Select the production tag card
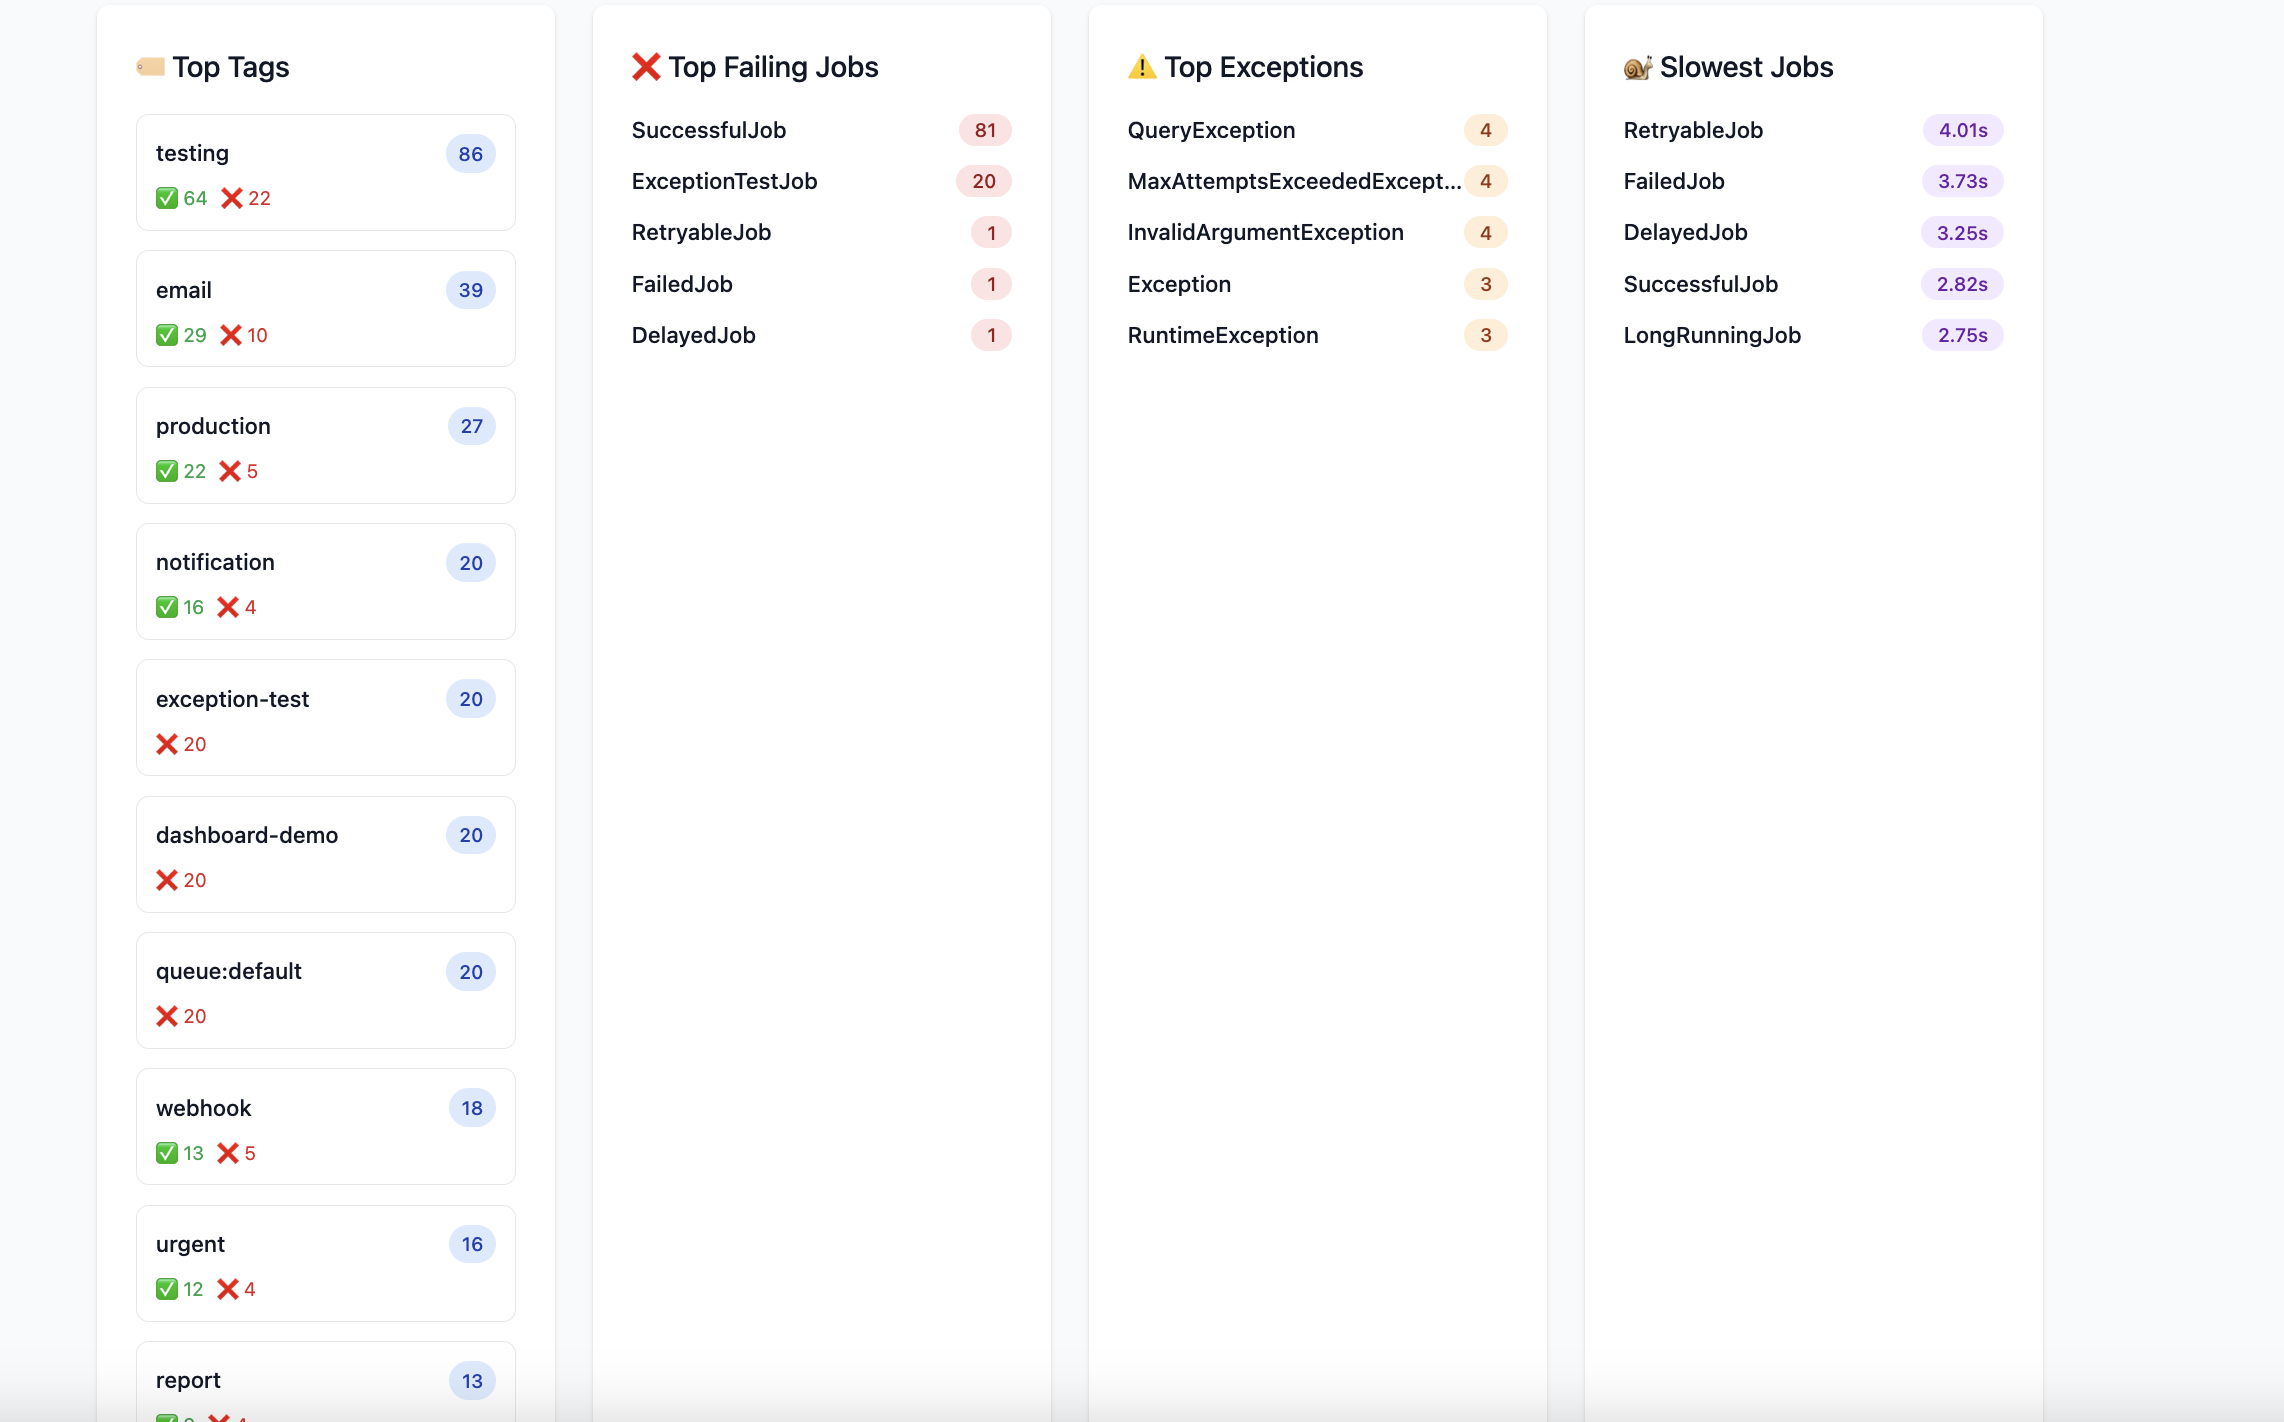The height and width of the screenshot is (1422, 2284). click(x=325, y=446)
